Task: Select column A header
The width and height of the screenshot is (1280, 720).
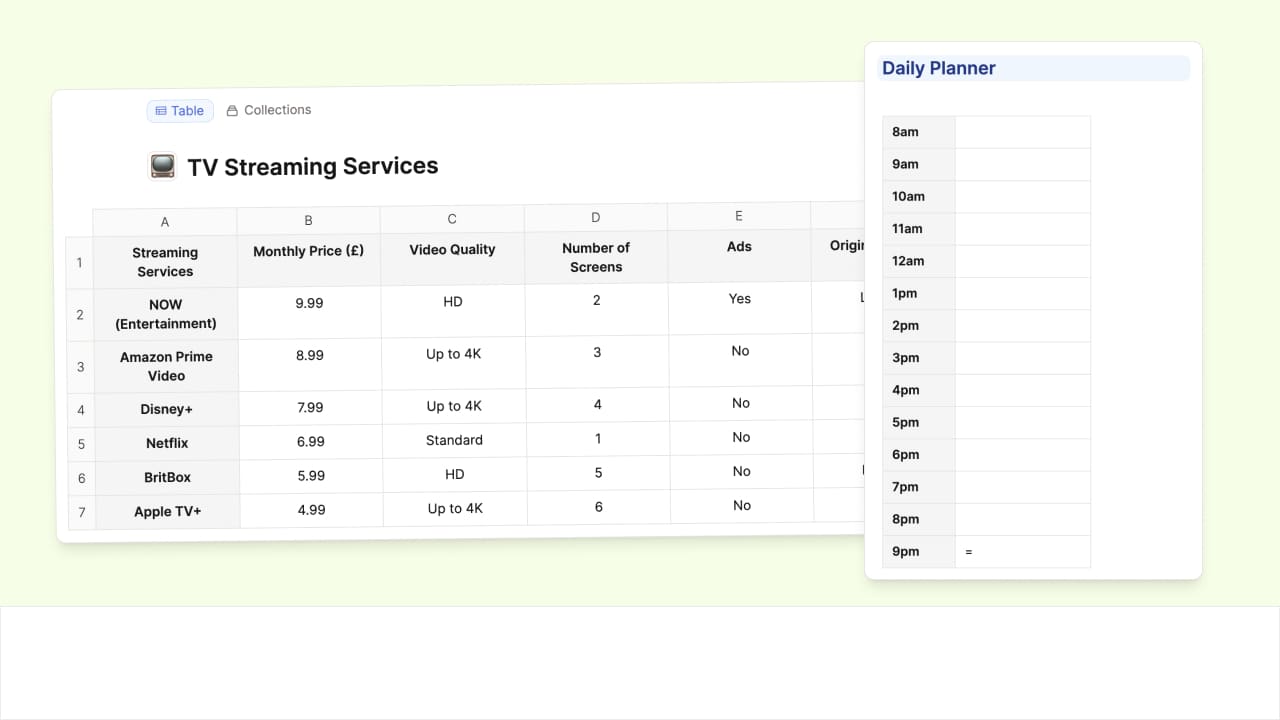Action: [x=165, y=222]
